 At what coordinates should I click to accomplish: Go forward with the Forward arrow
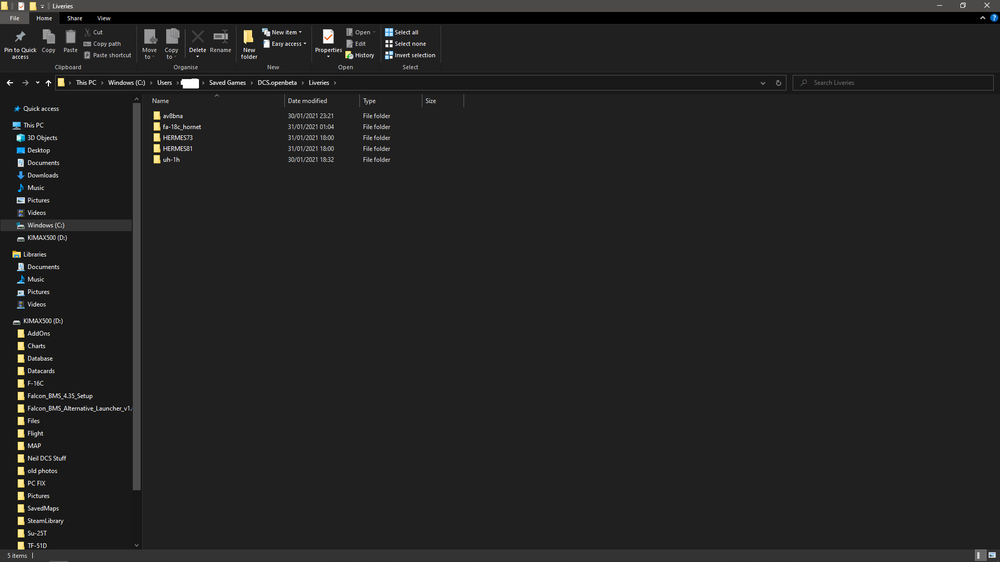point(25,82)
